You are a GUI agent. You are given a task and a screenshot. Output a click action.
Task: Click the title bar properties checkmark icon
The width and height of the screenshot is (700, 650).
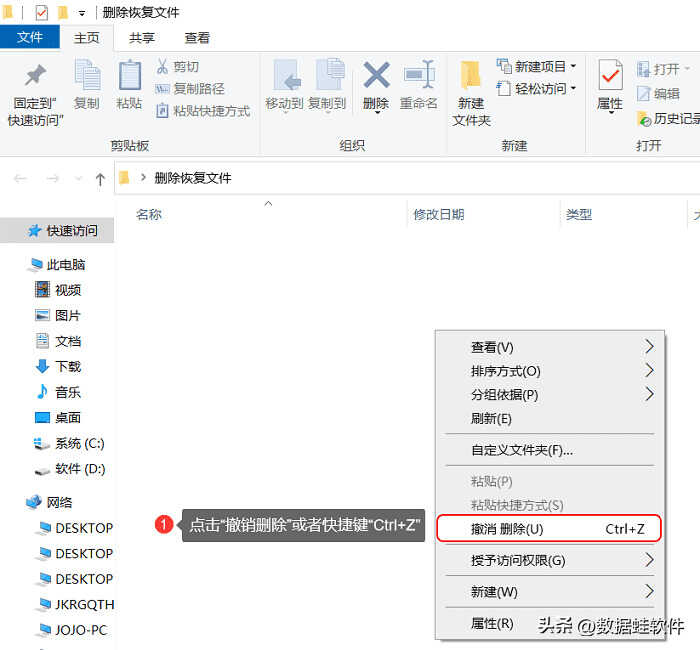tap(42, 12)
